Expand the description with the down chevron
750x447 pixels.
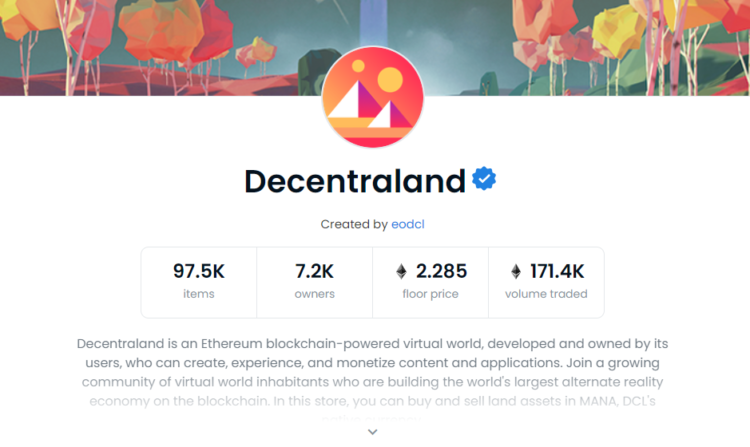373,432
